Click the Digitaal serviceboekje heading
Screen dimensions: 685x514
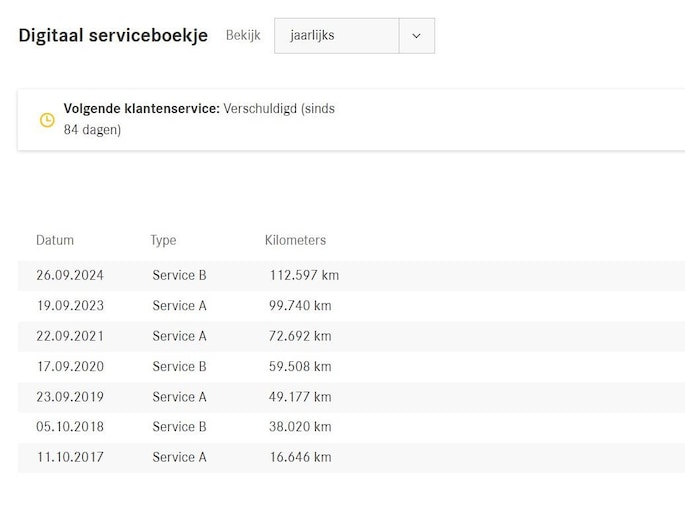point(113,35)
